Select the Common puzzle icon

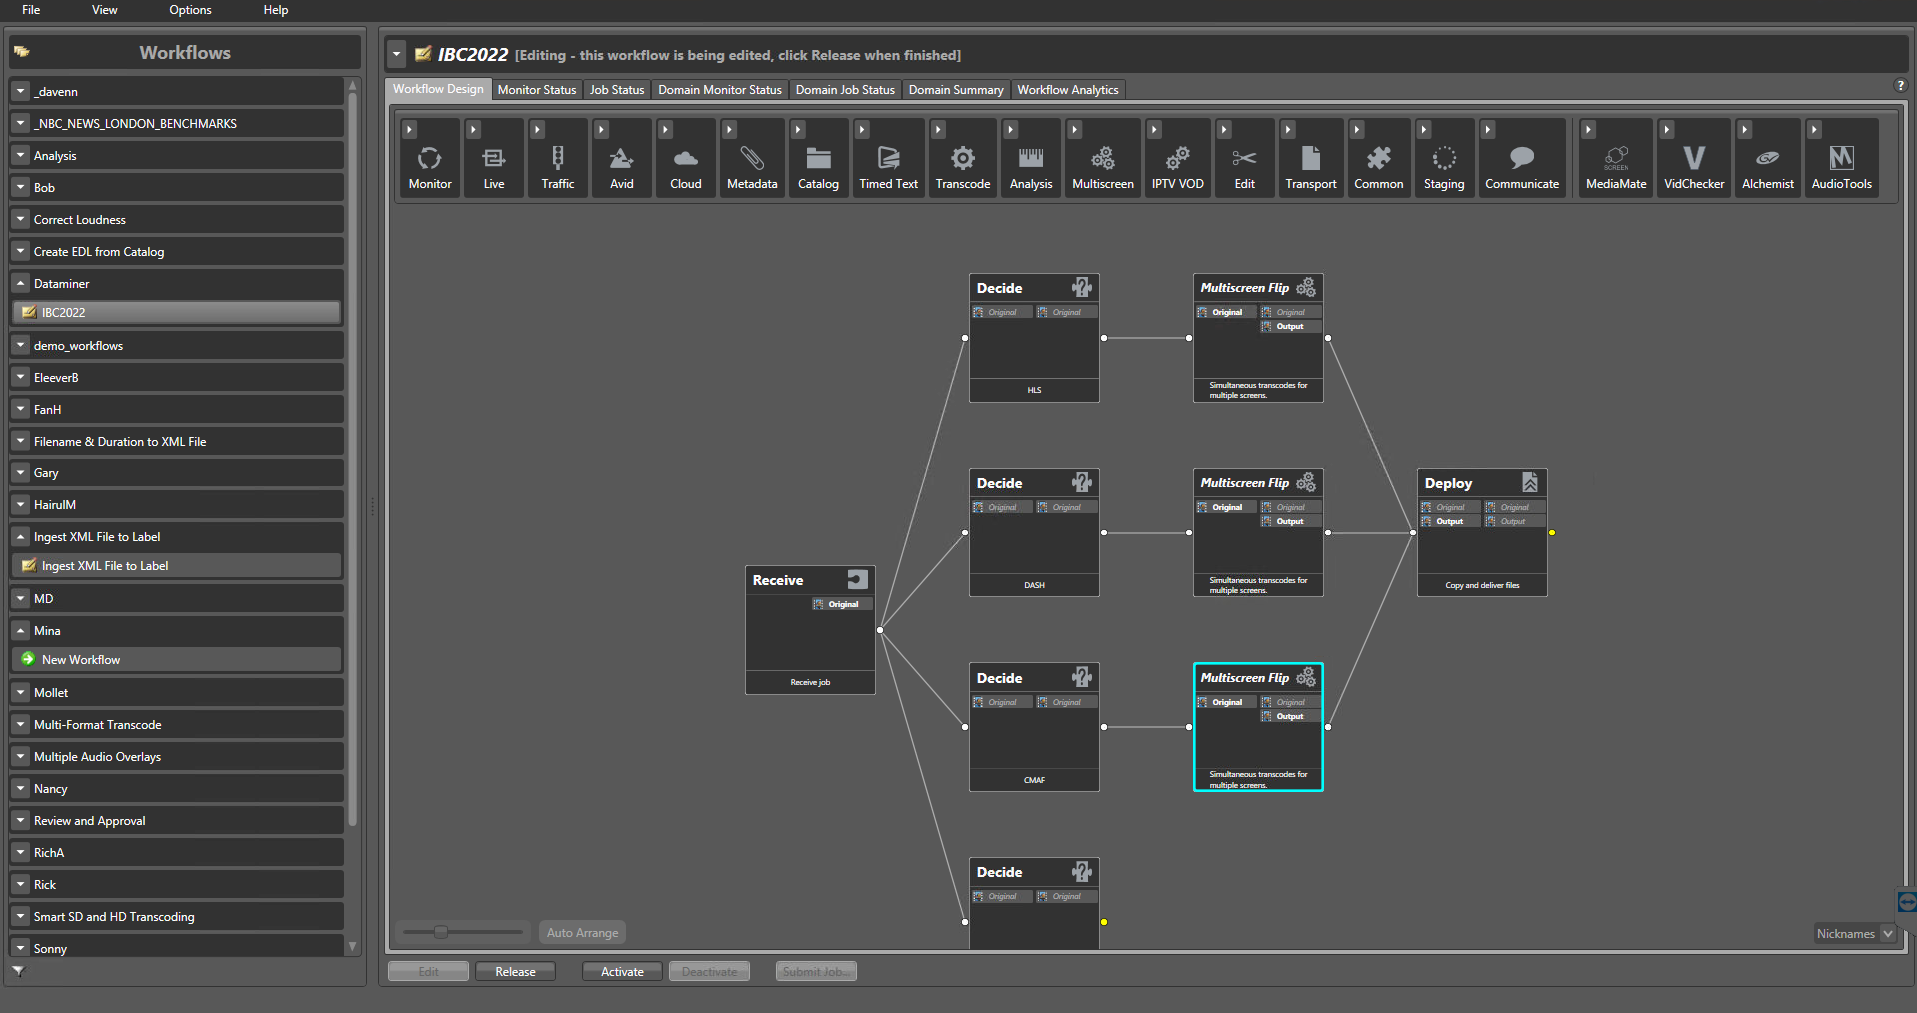(x=1379, y=158)
